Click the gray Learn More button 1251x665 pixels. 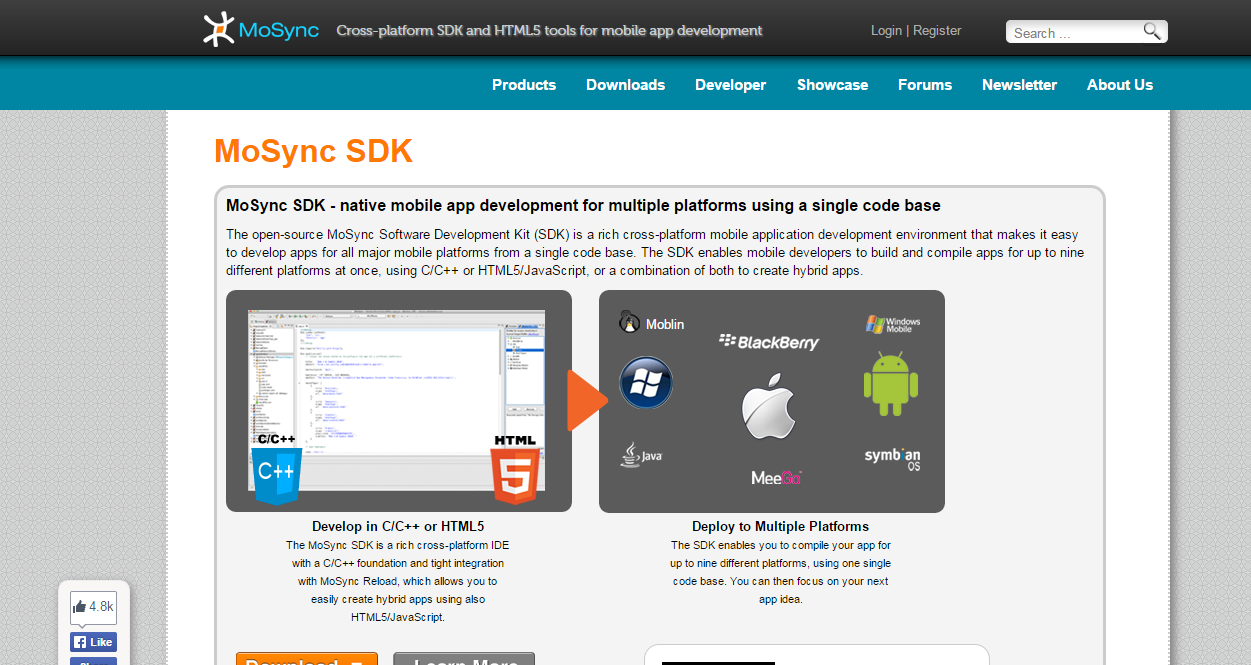464,659
